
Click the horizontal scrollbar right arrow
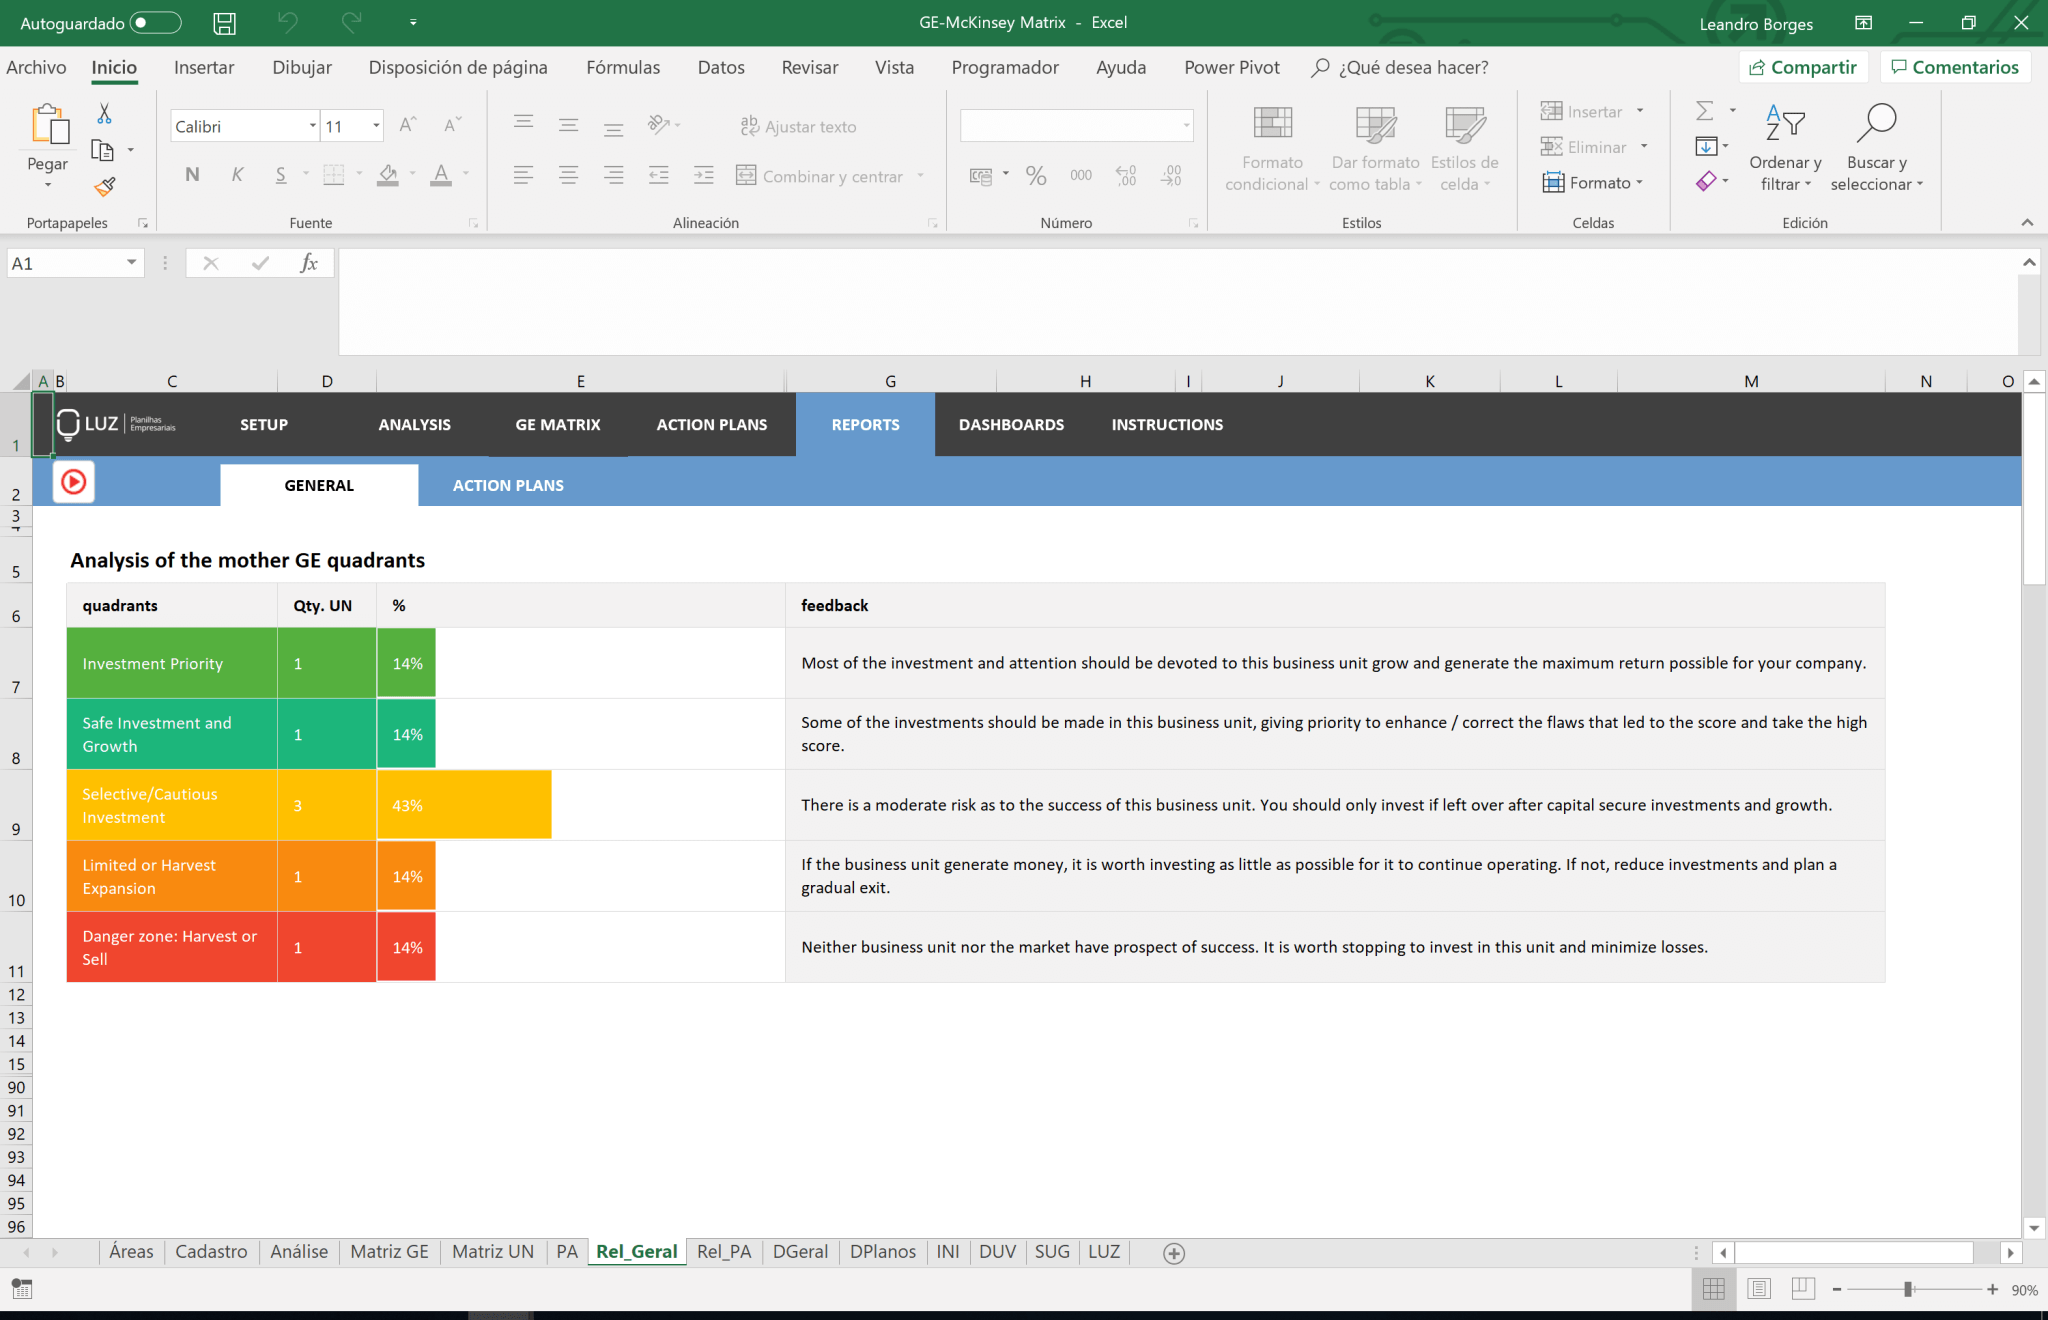[x=2012, y=1252]
